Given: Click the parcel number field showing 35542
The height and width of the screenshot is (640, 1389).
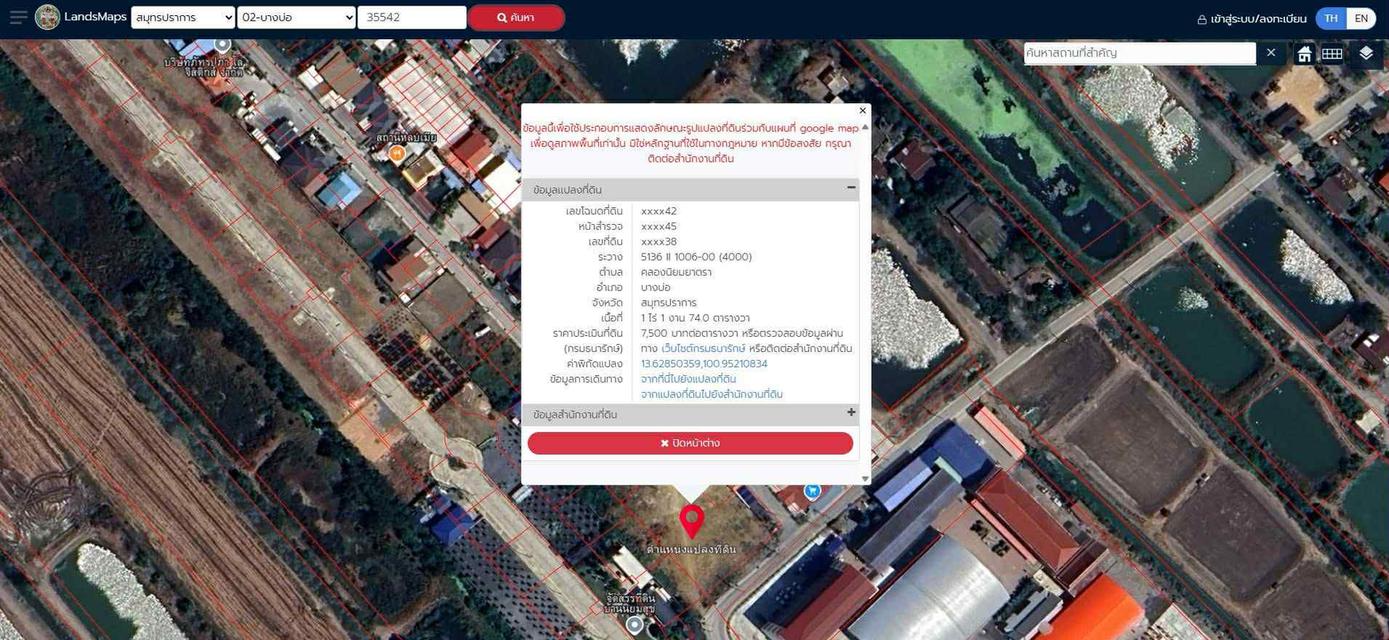Looking at the screenshot, I should pyautogui.click(x=412, y=18).
